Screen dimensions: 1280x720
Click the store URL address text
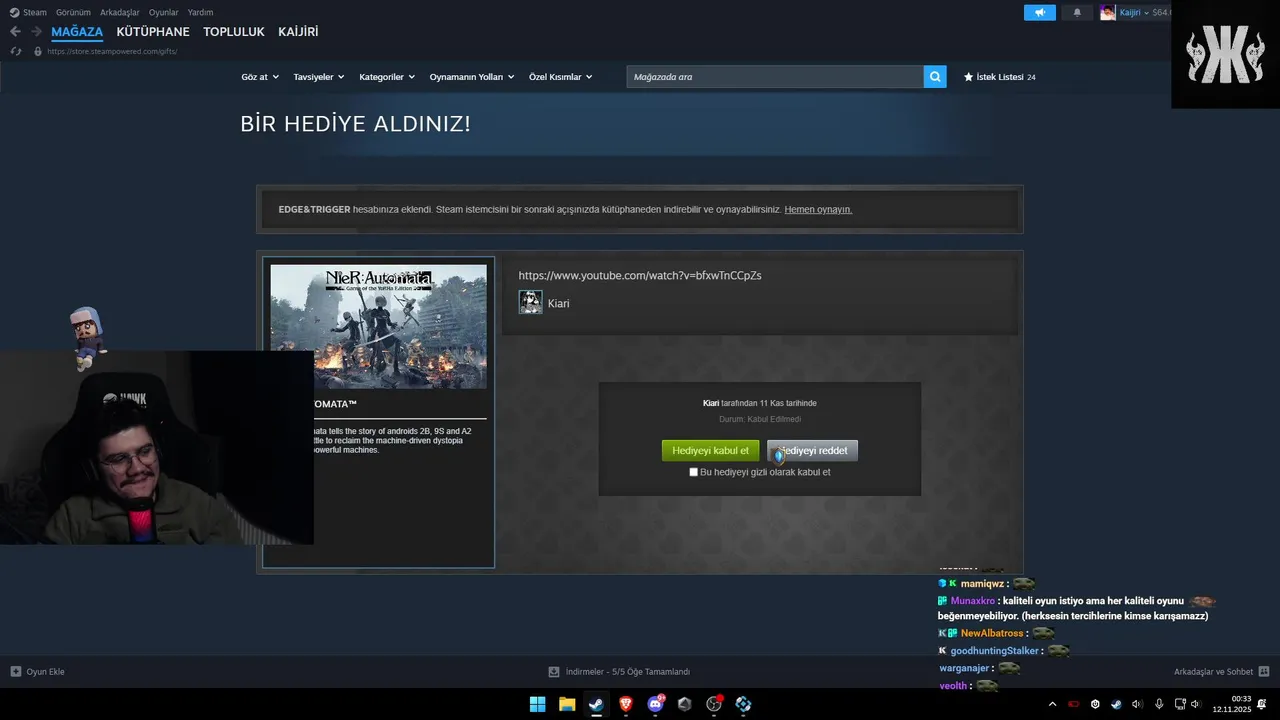tap(112, 51)
